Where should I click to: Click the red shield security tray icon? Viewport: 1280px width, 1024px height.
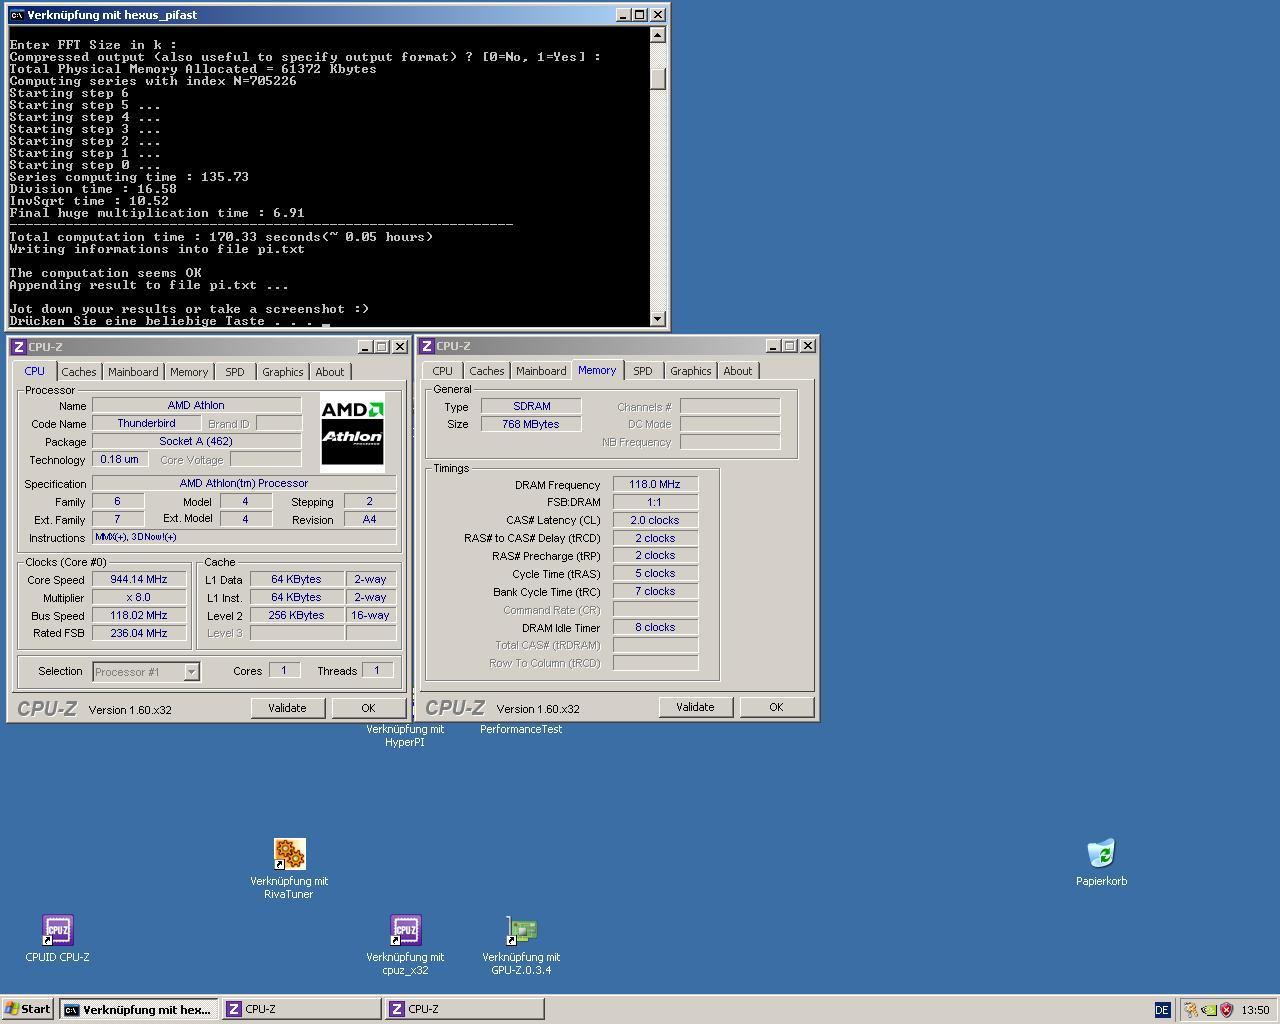[x=1226, y=1010]
